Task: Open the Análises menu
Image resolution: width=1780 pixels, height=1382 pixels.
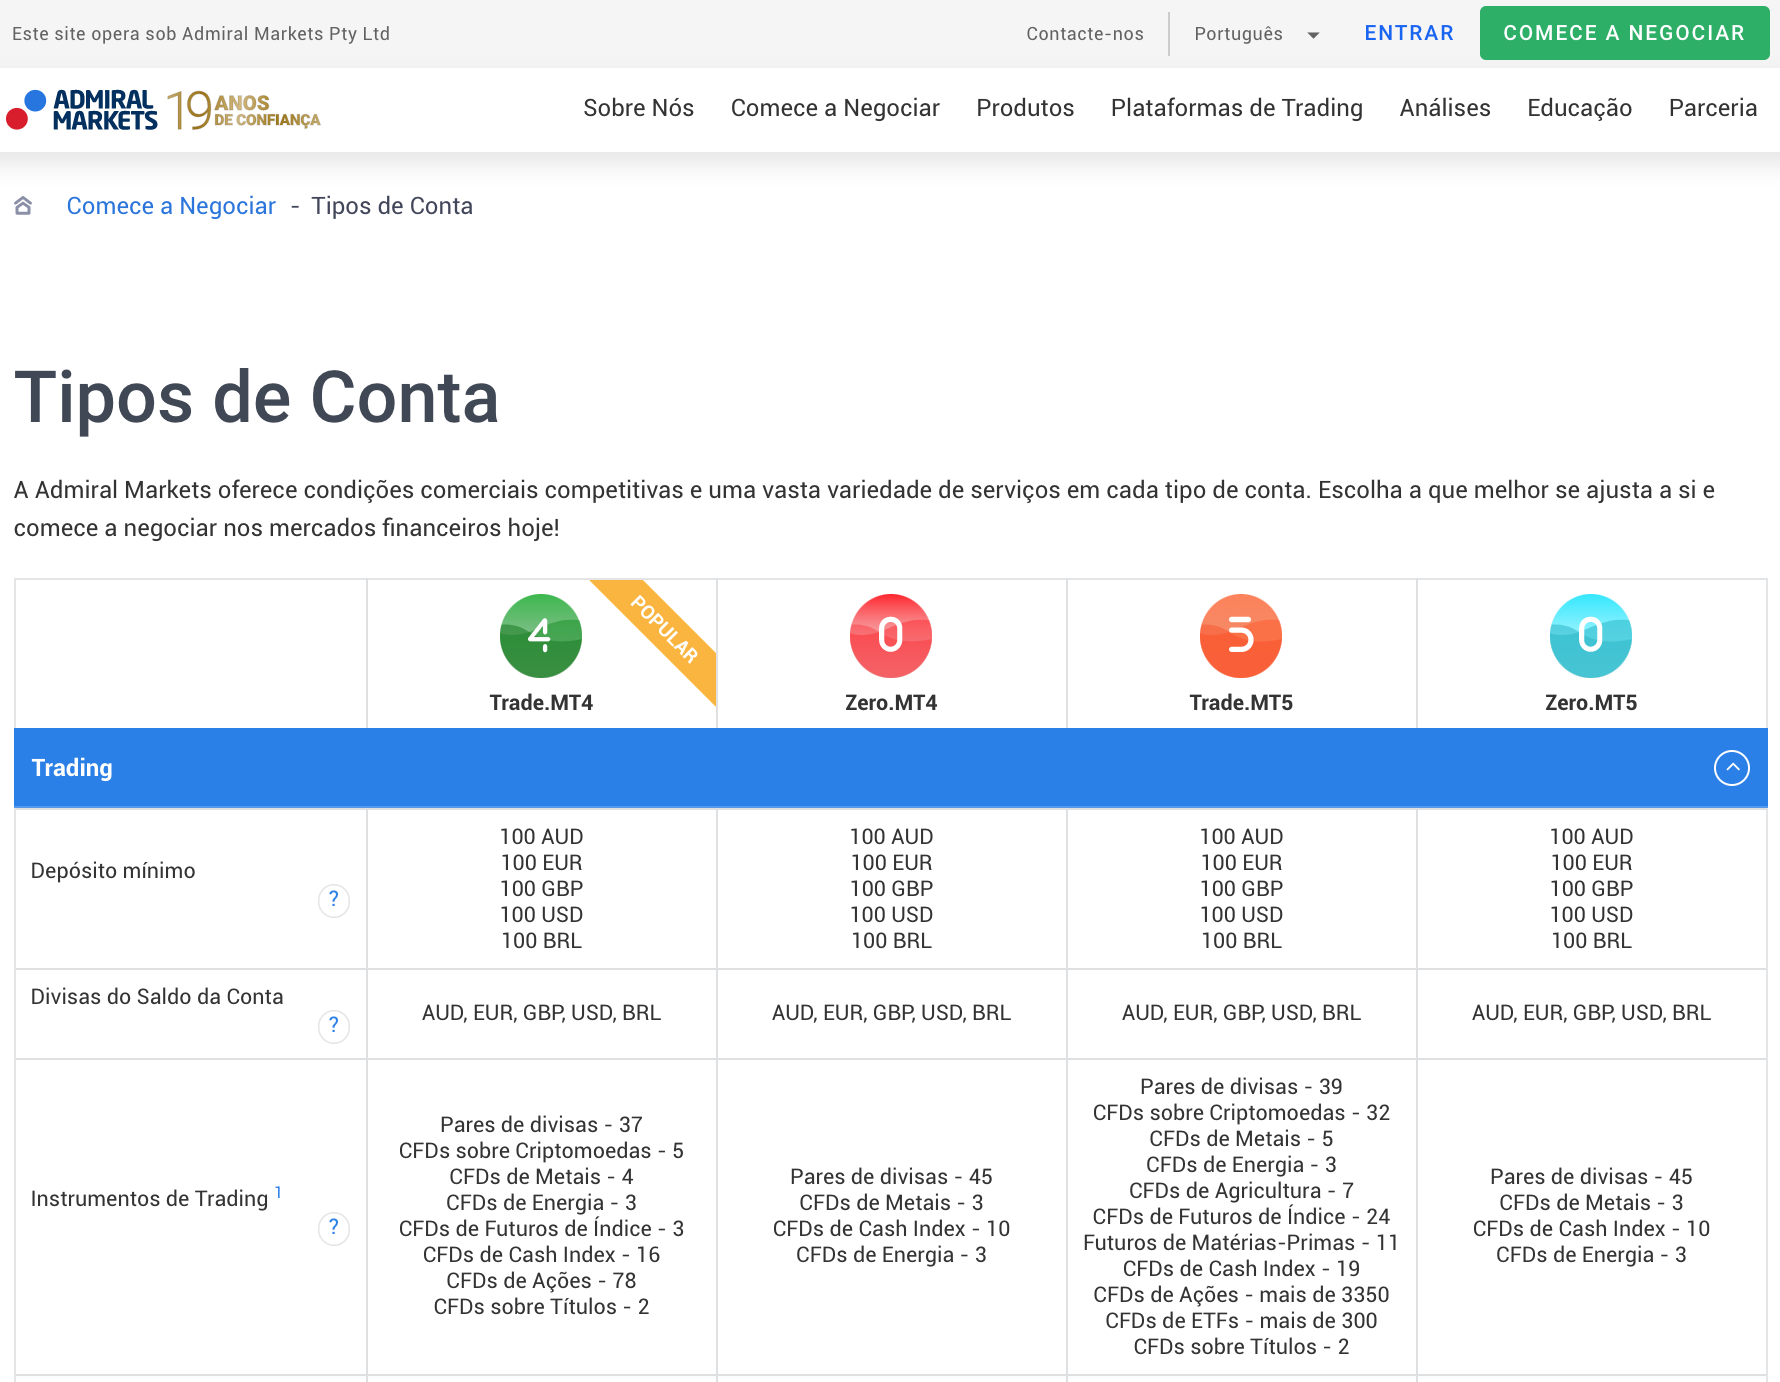Action: coord(1445,108)
